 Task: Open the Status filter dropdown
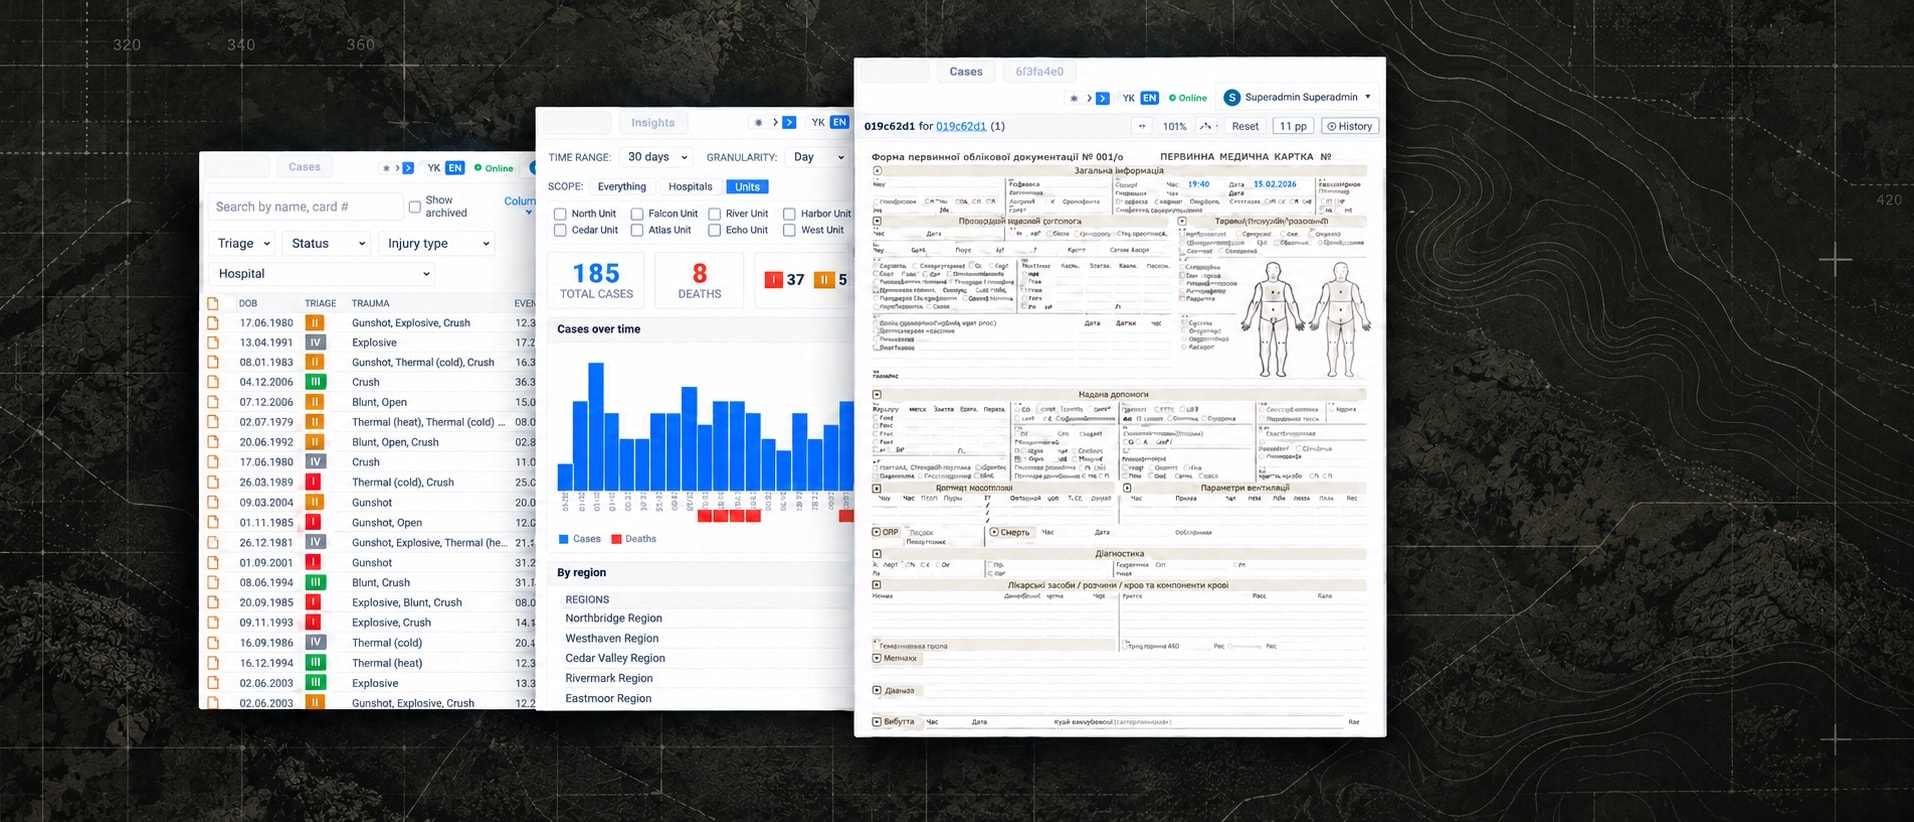click(x=327, y=243)
